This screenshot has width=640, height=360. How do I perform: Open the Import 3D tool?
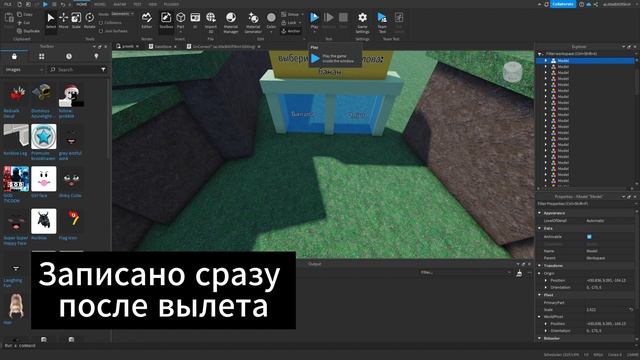click(x=211, y=22)
